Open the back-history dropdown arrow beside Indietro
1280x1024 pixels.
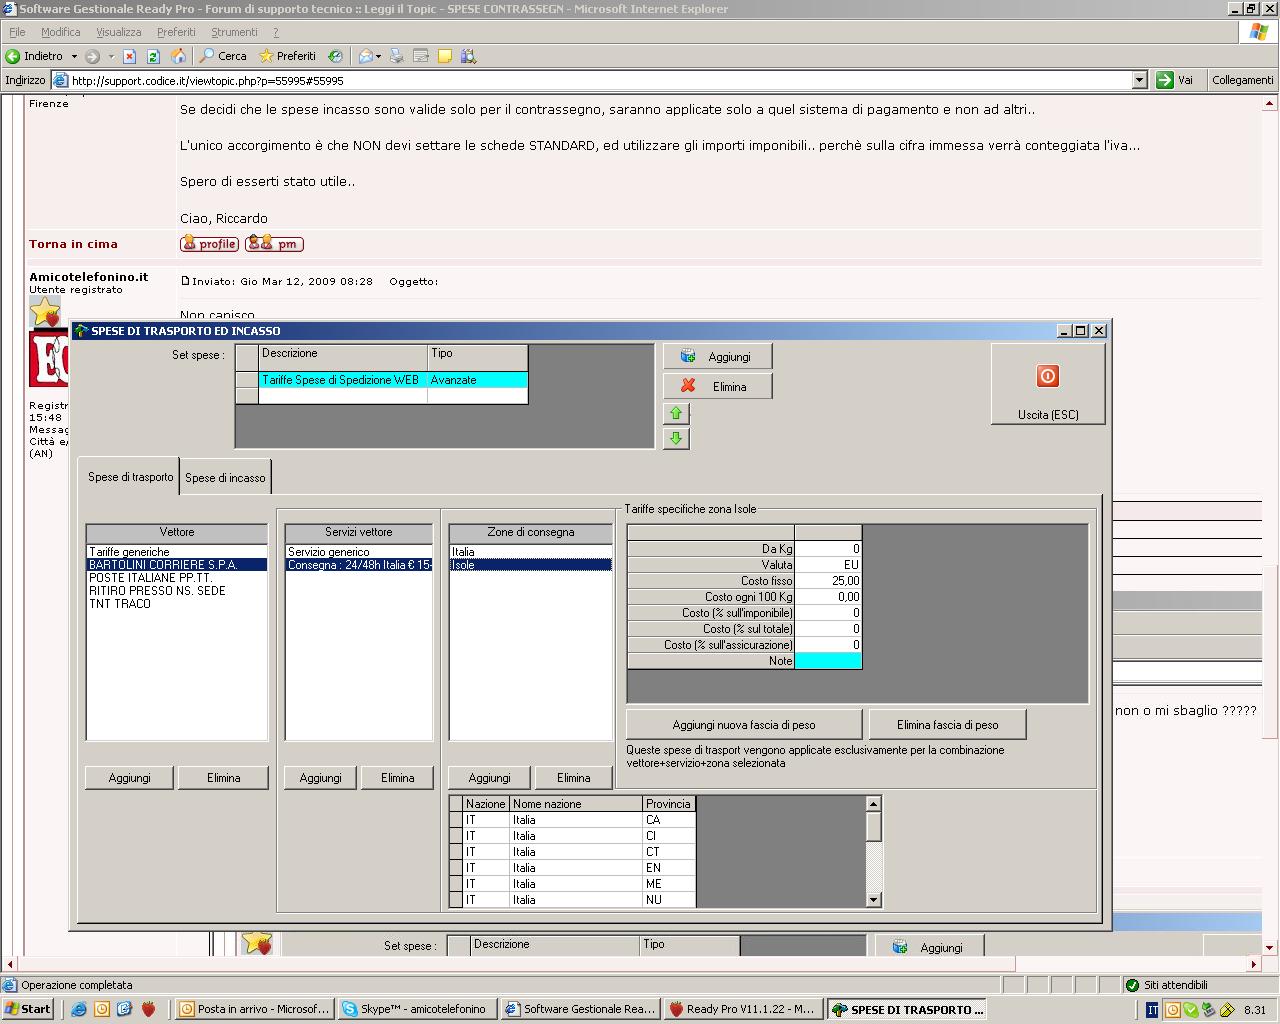(x=74, y=56)
